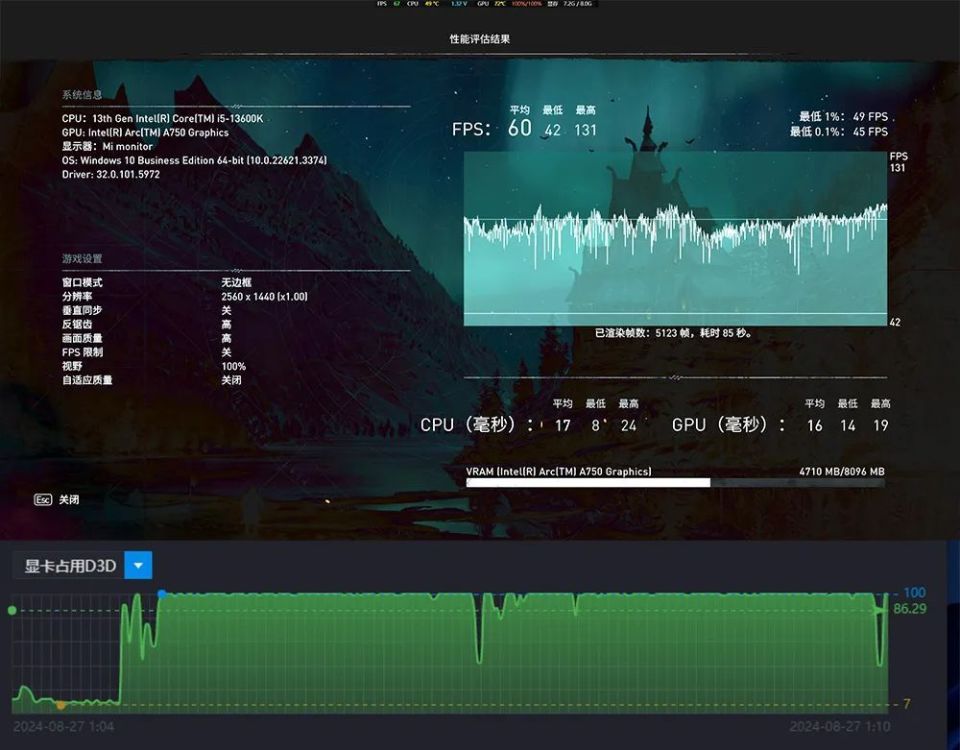960x750 pixels.
Task: Click the 自适应质量 setting label
Action: (x=87, y=380)
